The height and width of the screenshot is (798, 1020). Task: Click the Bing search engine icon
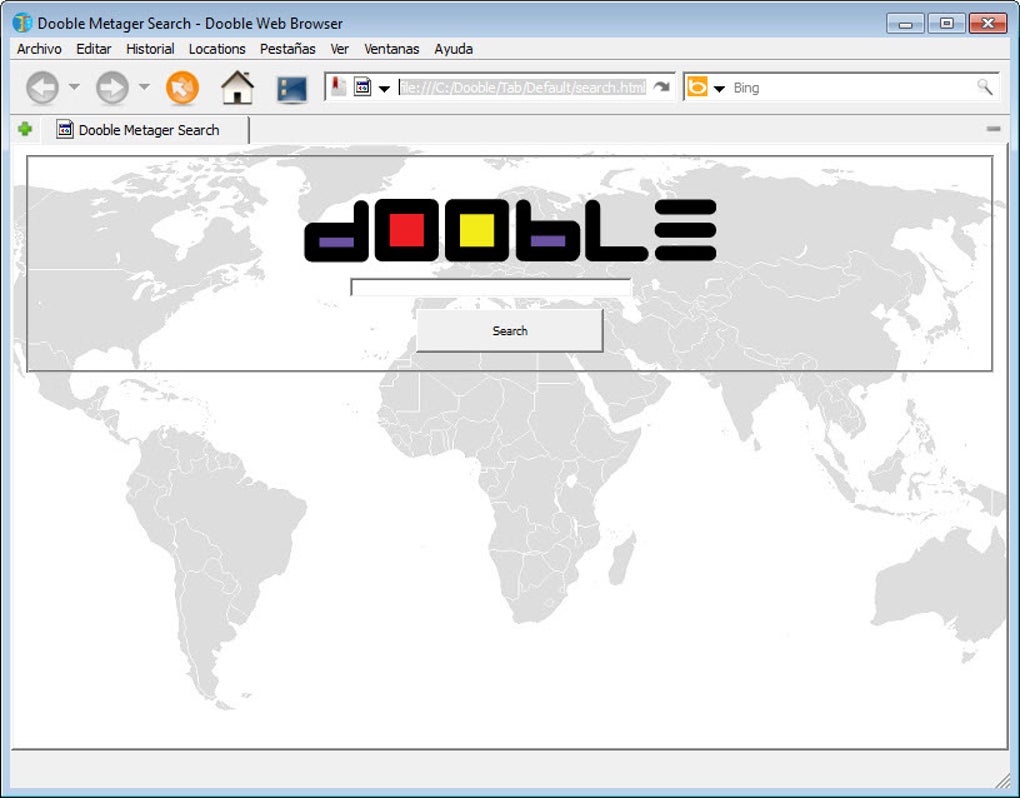(x=697, y=86)
